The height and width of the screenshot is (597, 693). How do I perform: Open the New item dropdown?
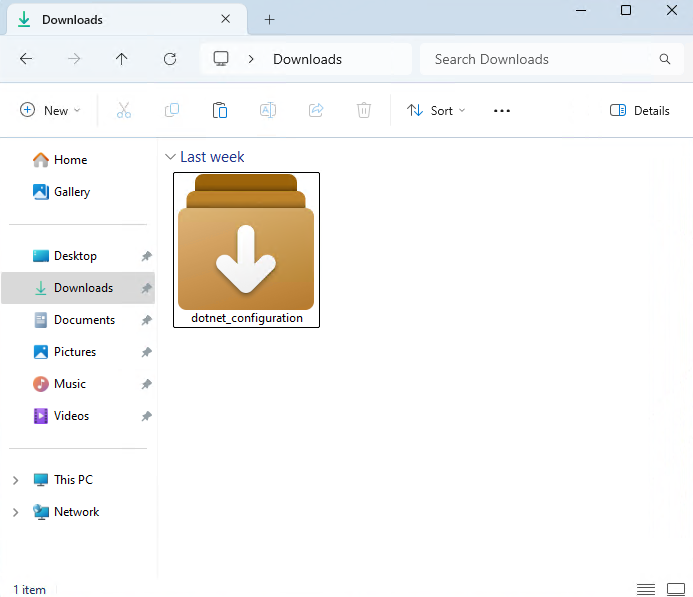tap(50, 111)
